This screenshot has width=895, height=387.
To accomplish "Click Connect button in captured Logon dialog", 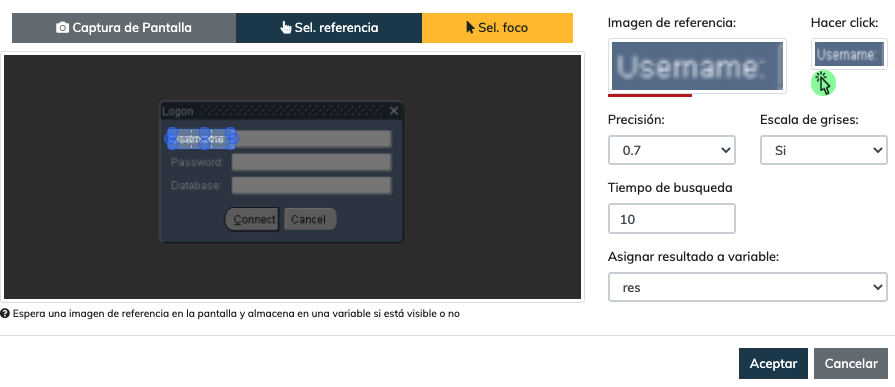I will click(252, 219).
